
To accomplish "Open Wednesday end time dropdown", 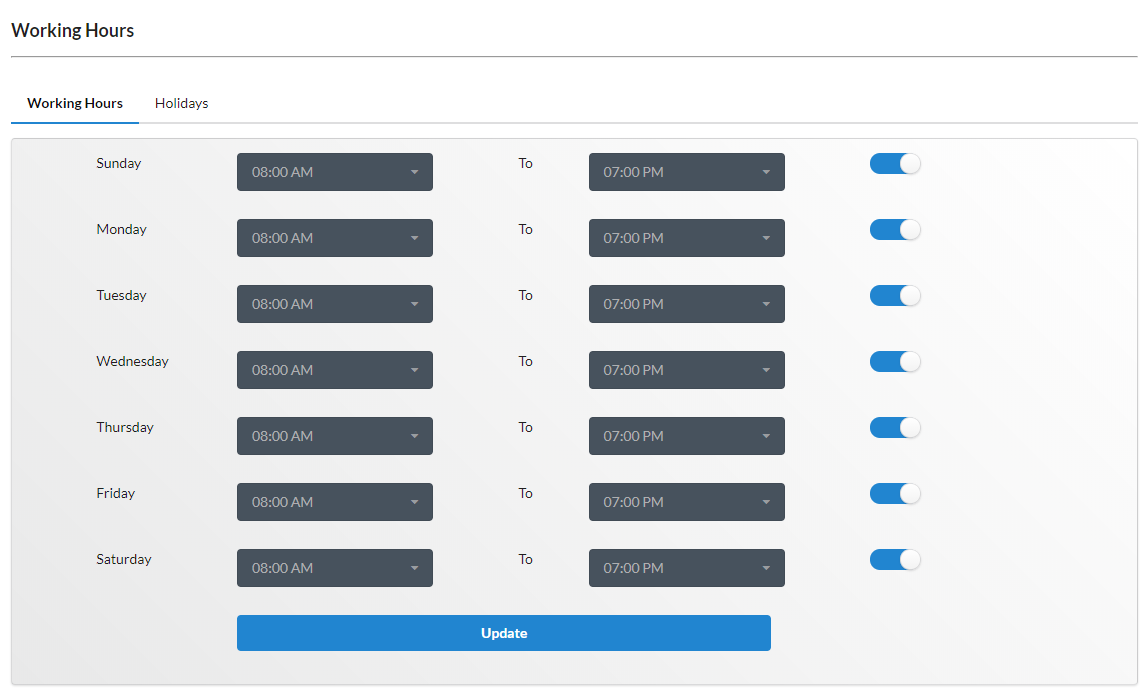I will 686,370.
